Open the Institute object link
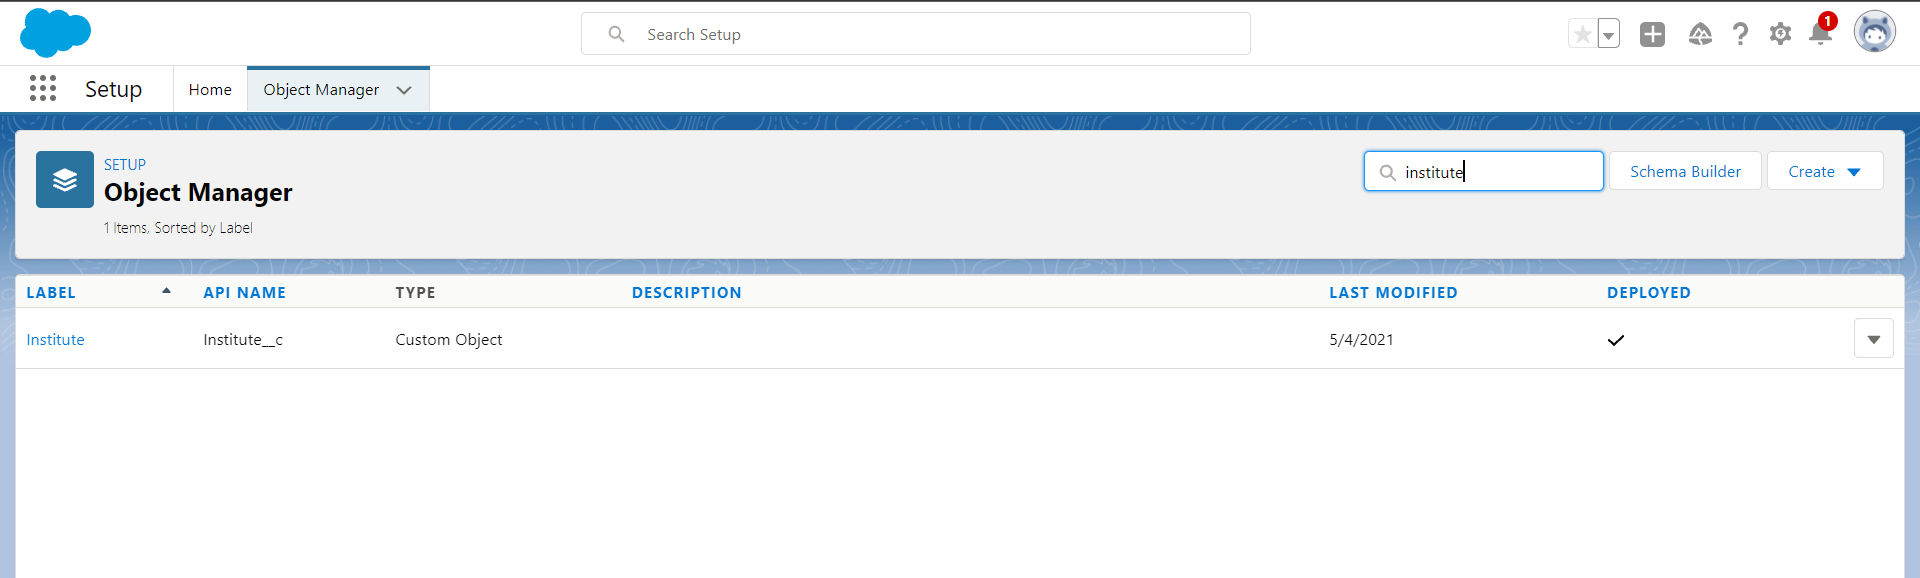1920x578 pixels. click(55, 340)
